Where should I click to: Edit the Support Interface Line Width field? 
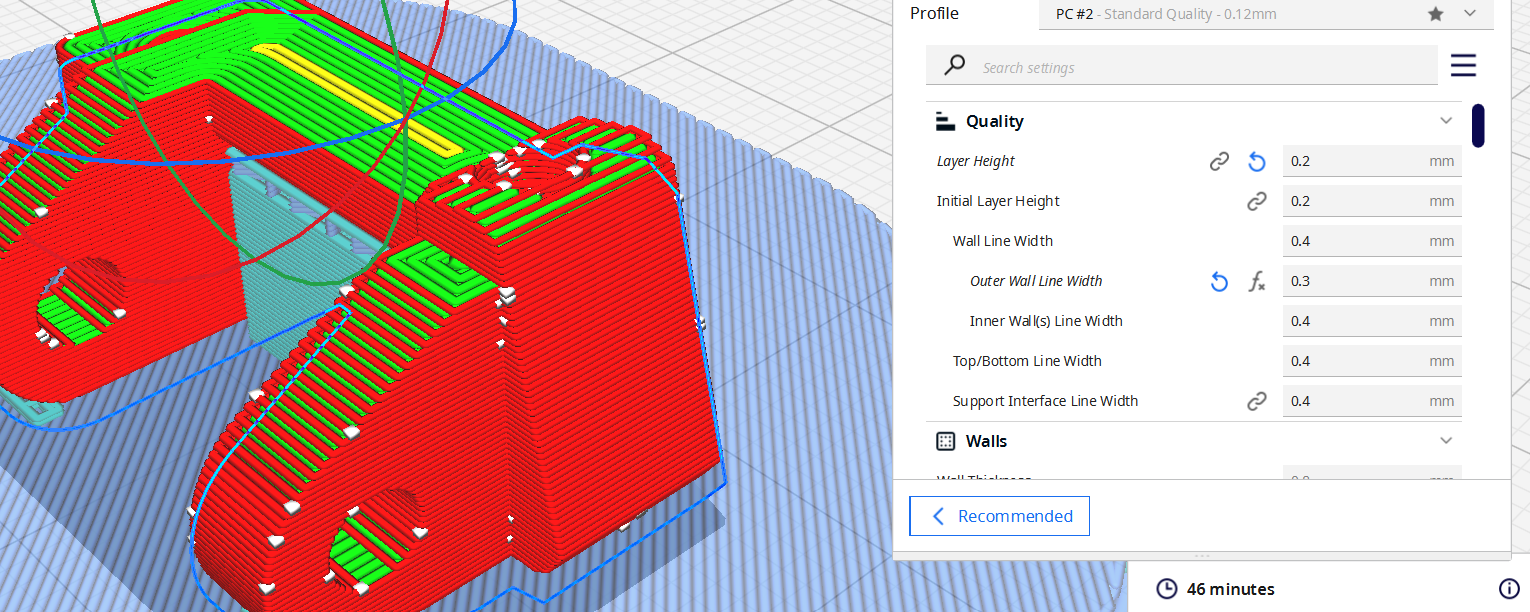point(1372,401)
